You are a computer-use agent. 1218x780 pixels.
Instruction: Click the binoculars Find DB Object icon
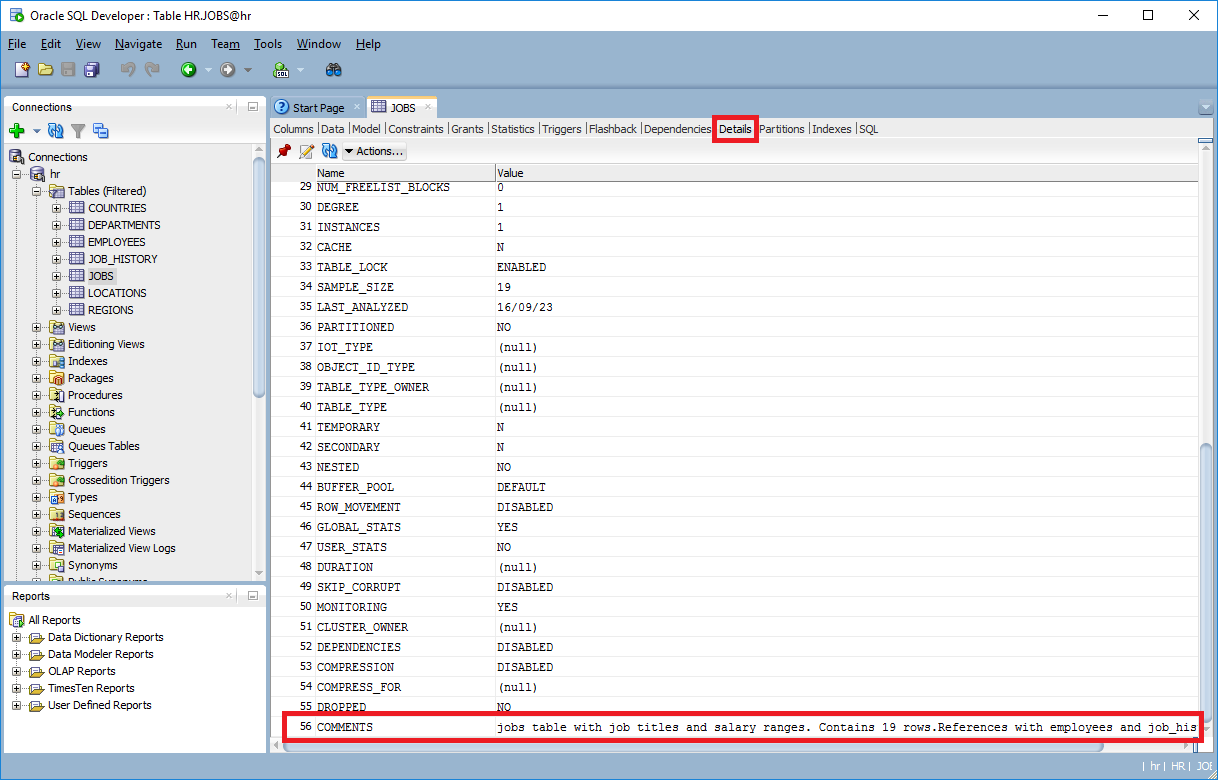coord(334,70)
